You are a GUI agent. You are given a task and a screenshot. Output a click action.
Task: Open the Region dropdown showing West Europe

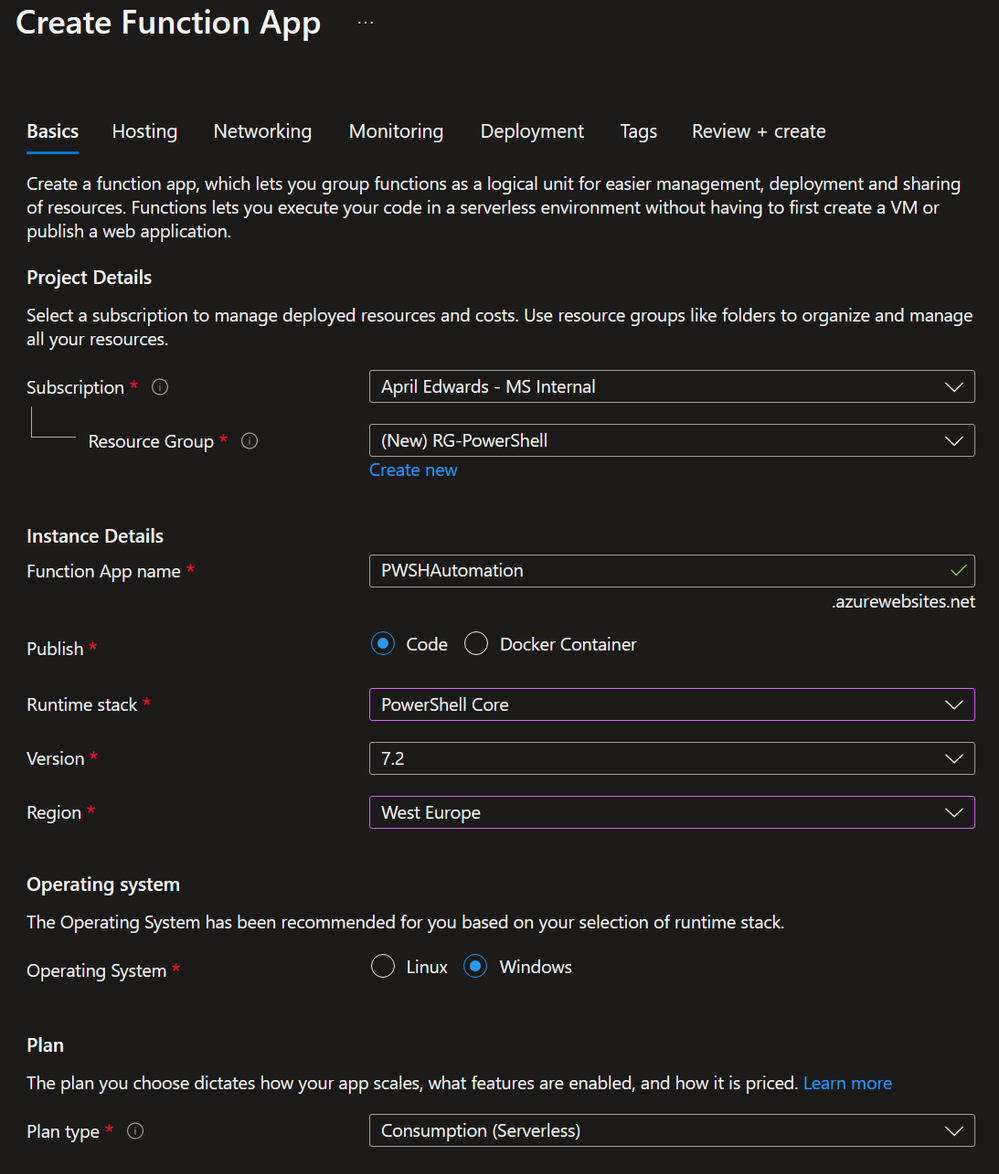pyautogui.click(x=672, y=812)
